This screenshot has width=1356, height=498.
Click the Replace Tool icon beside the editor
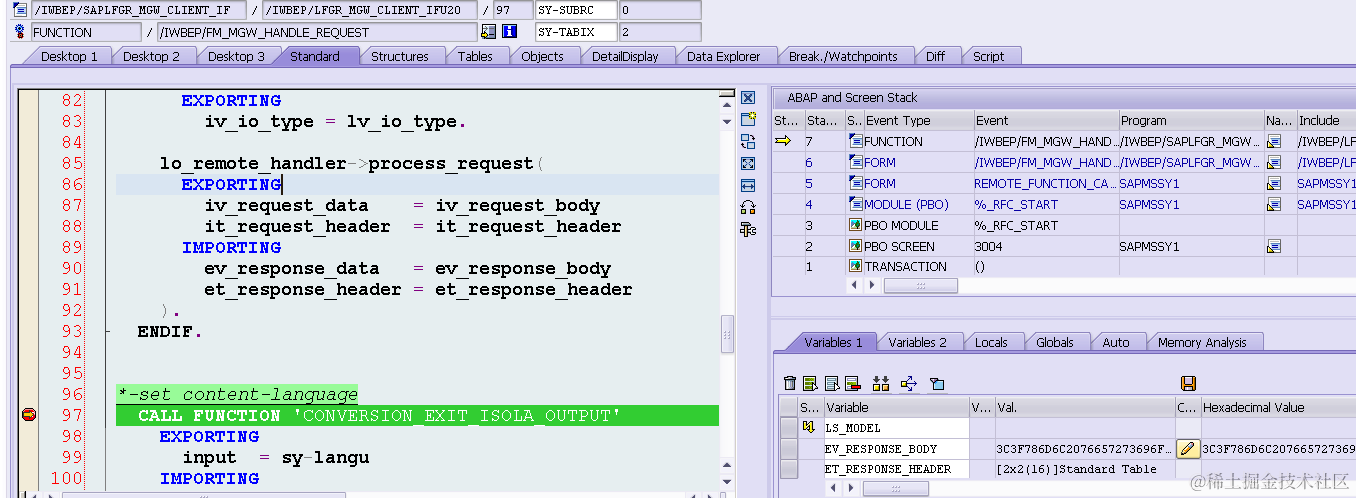point(747,142)
